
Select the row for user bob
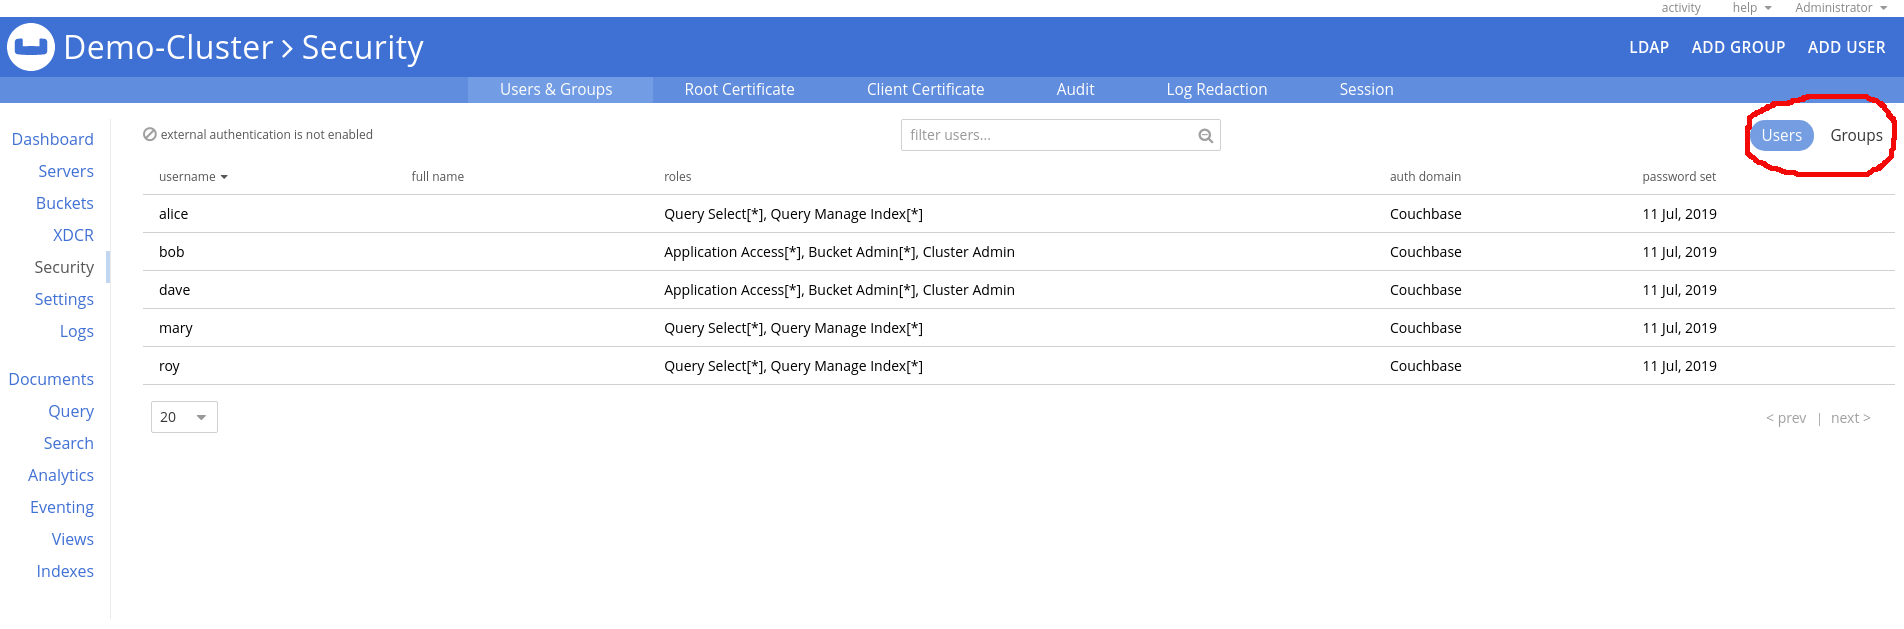(172, 252)
